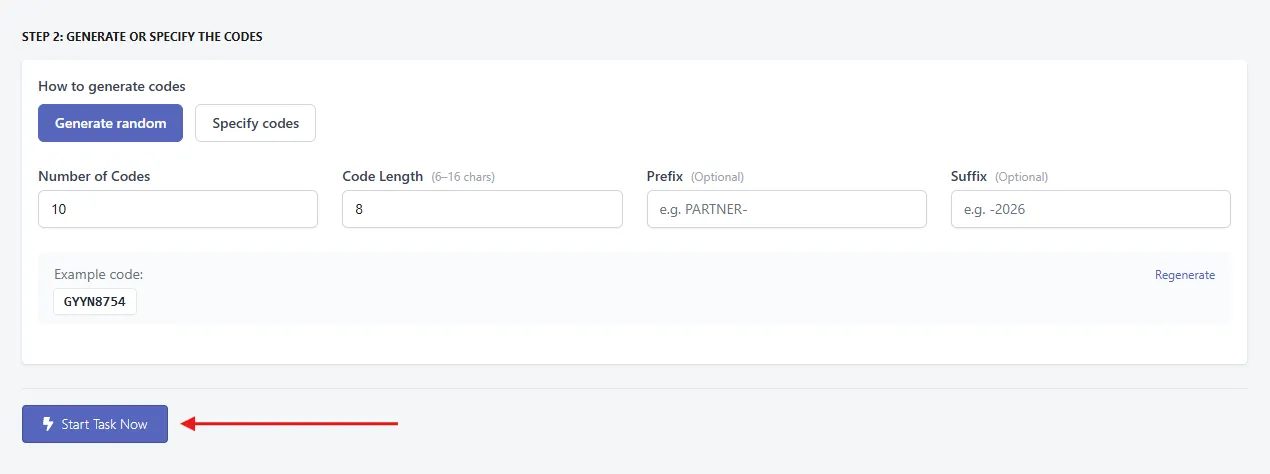Focus the Number of Codes field
Screen dimensions: 1270x474
(x=178, y=209)
